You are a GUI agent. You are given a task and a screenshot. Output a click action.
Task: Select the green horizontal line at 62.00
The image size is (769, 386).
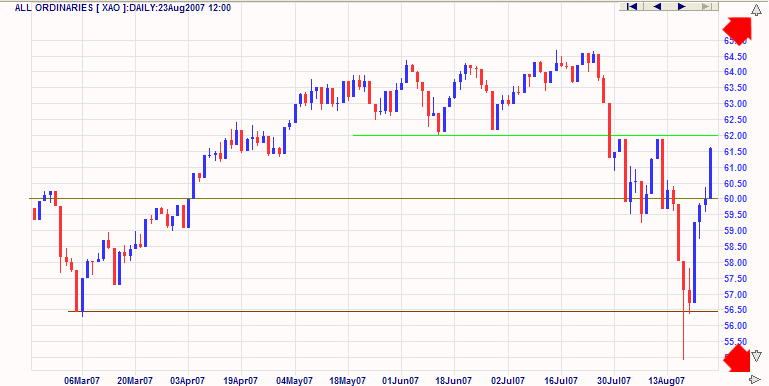pyautogui.click(x=535, y=135)
